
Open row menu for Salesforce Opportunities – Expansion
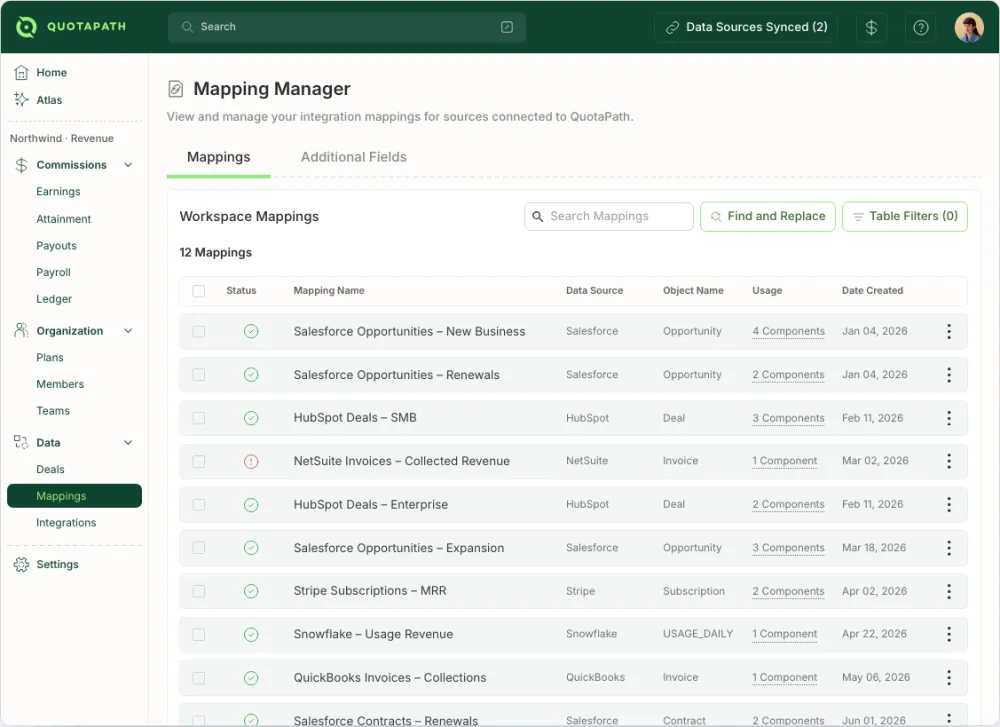949,548
